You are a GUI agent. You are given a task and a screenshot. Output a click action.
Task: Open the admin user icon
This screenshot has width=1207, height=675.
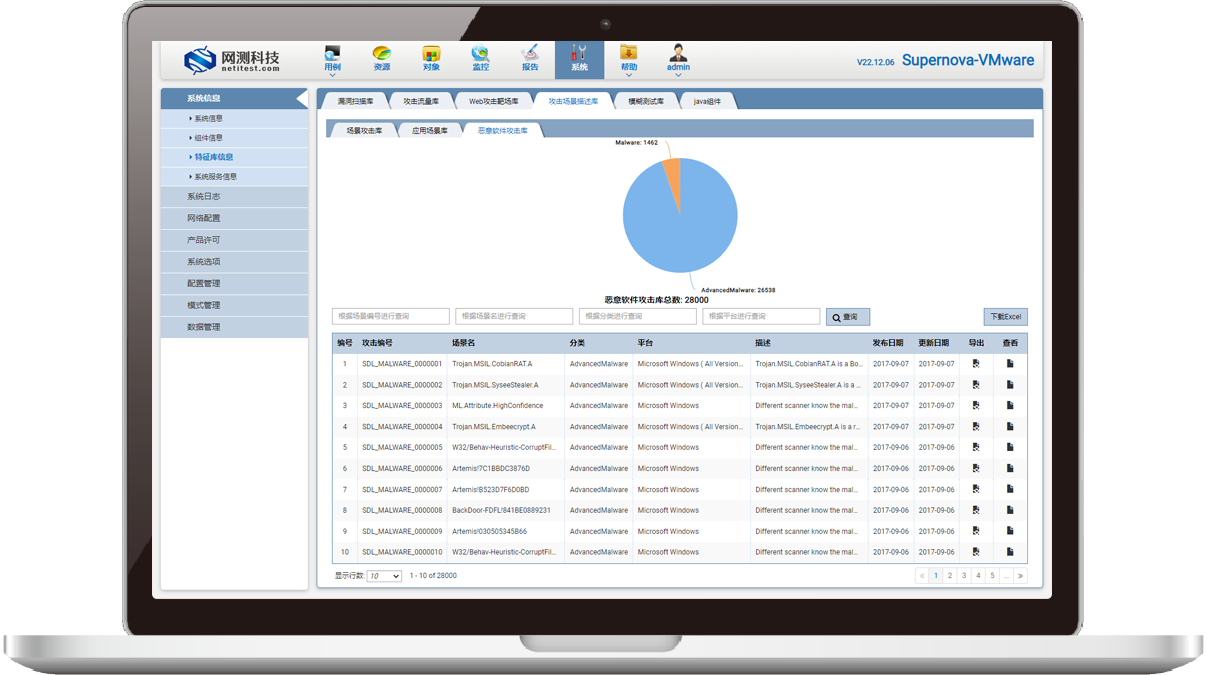(678, 58)
